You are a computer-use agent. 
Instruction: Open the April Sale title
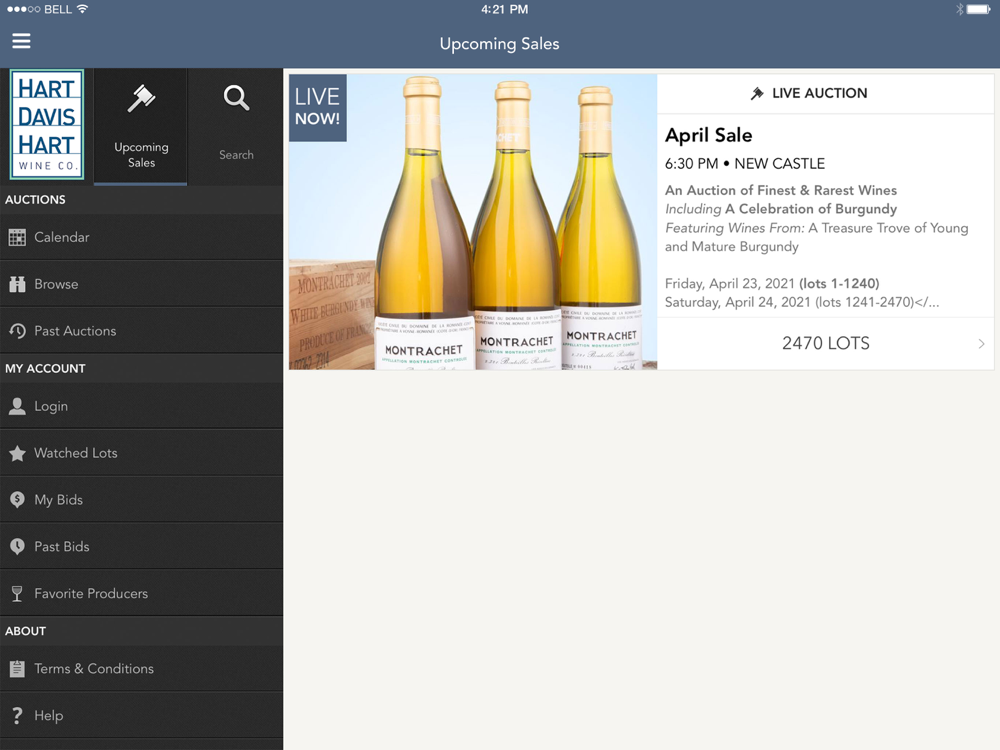coord(709,135)
